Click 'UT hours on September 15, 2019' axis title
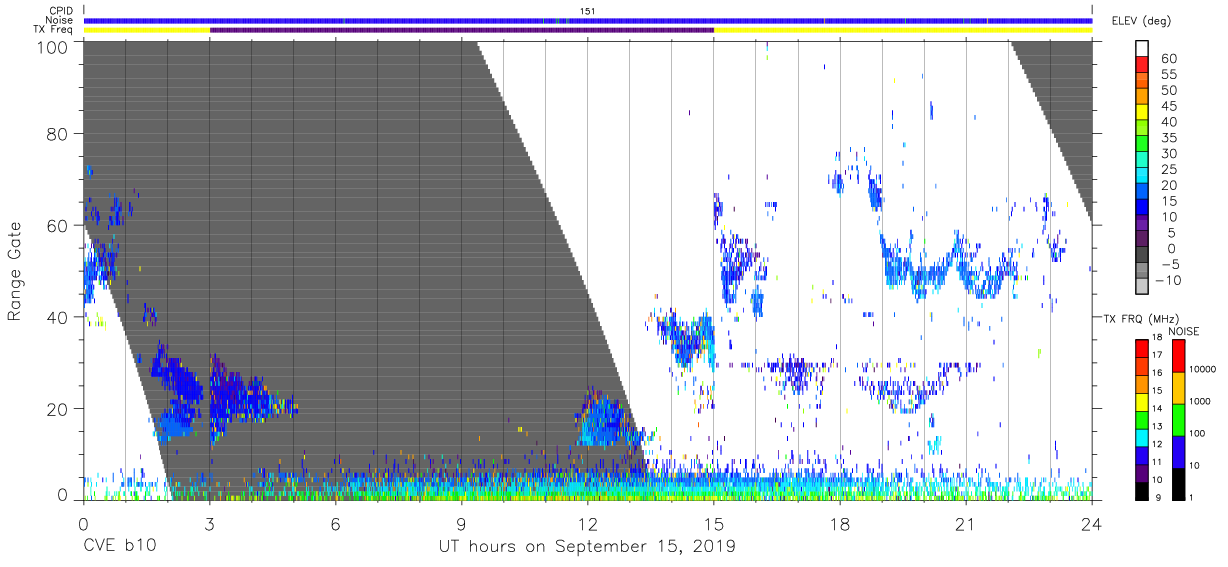Viewport: 1228px width, 567px height. [587, 547]
